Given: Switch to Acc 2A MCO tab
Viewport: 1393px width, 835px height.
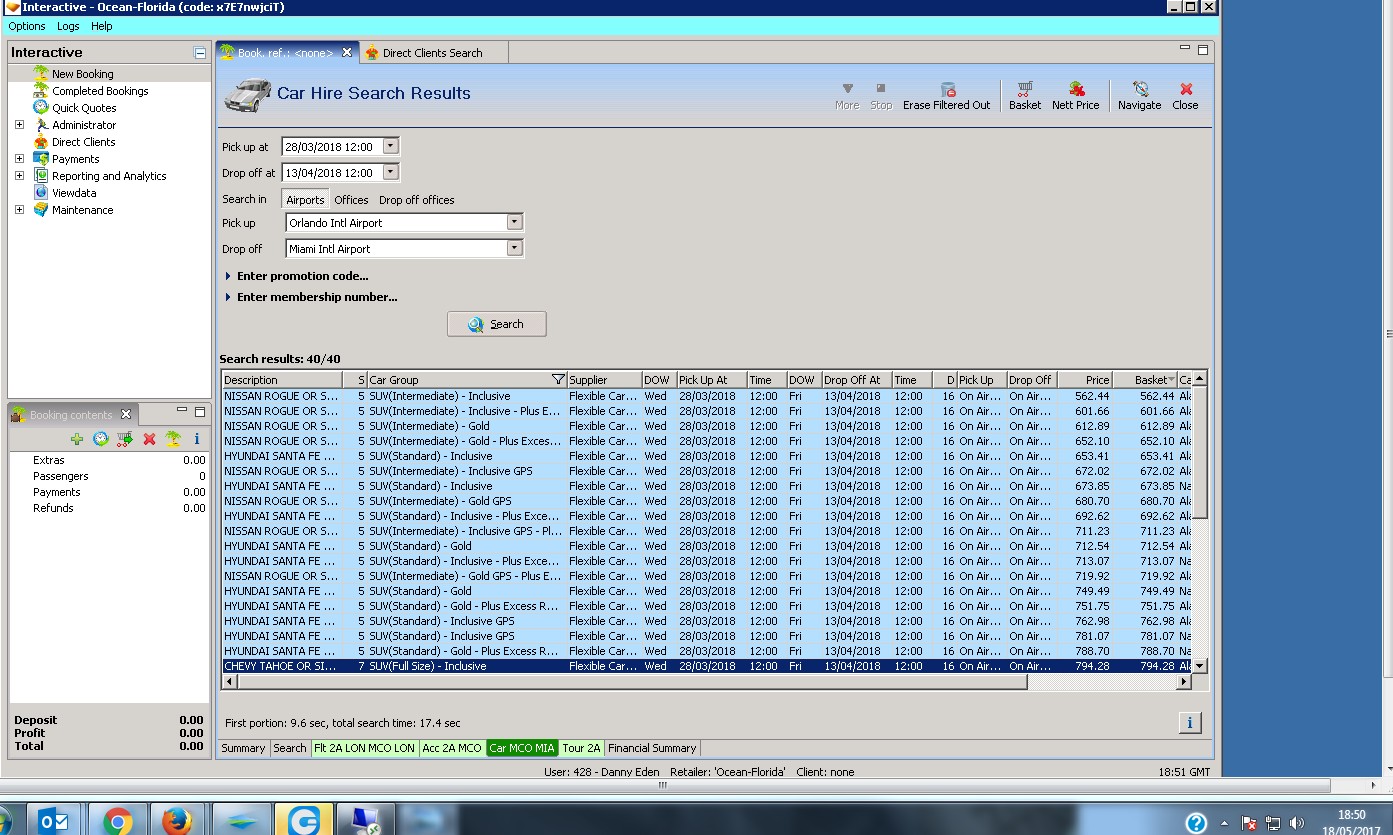Looking at the screenshot, I should pyautogui.click(x=452, y=748).
